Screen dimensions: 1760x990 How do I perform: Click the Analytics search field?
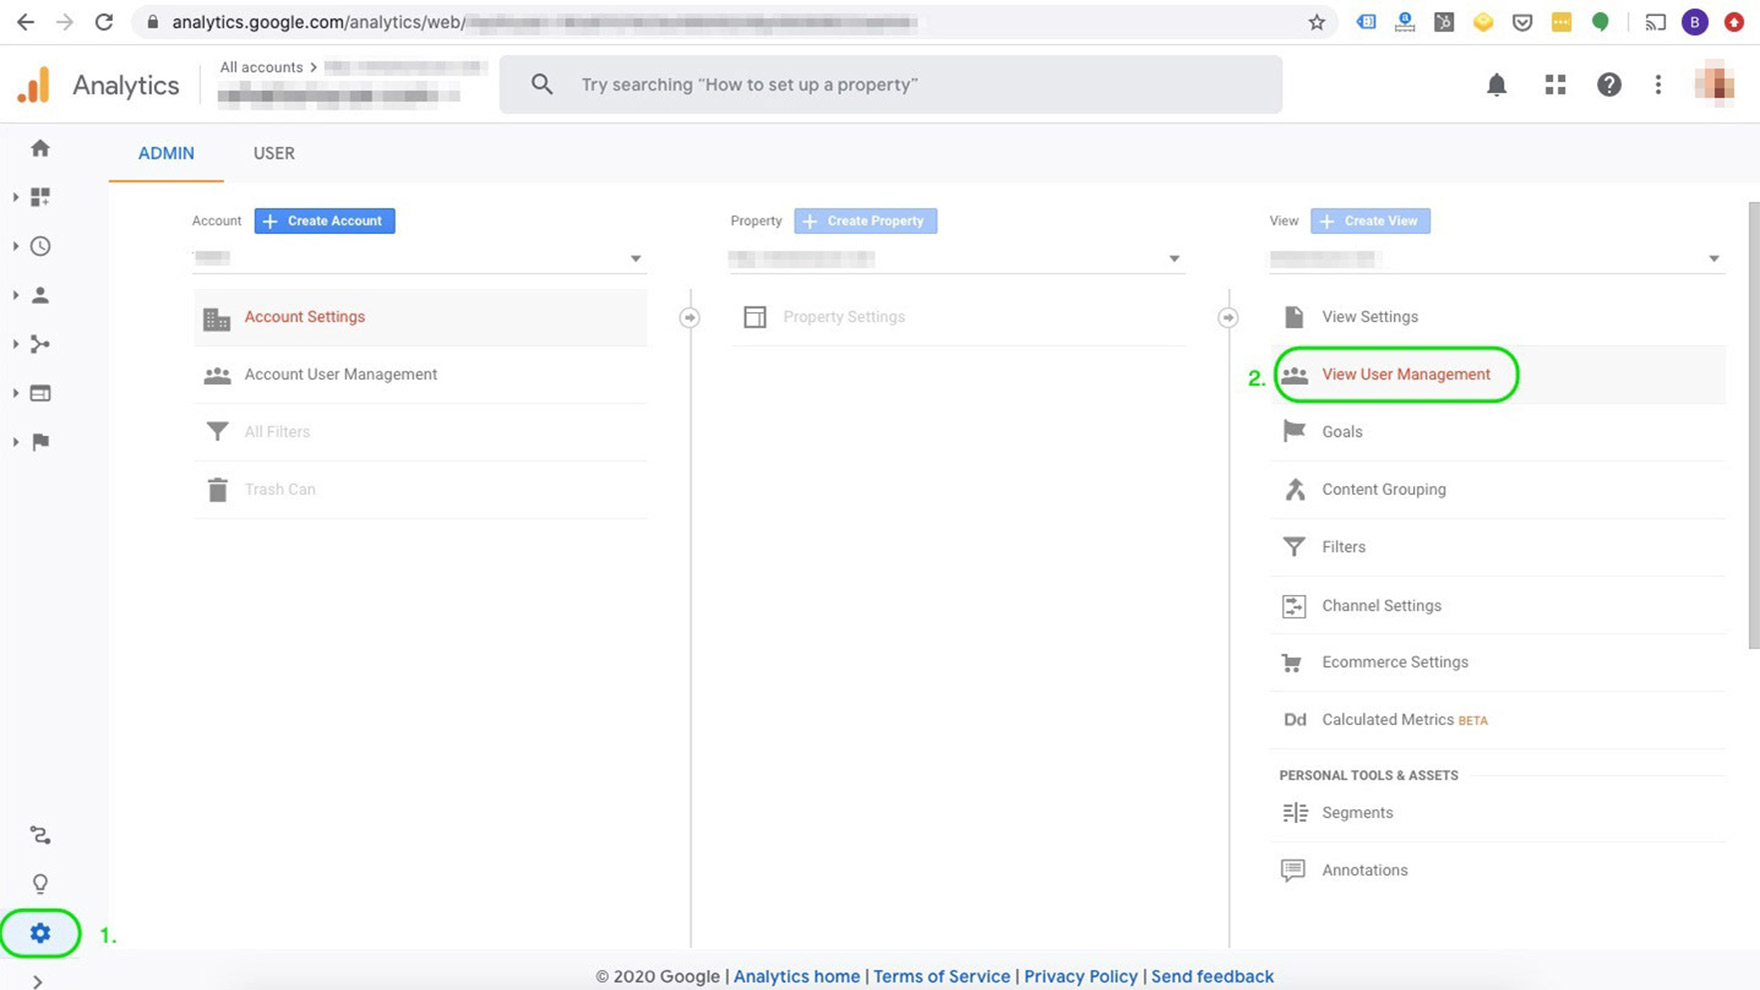coord(890,85)
